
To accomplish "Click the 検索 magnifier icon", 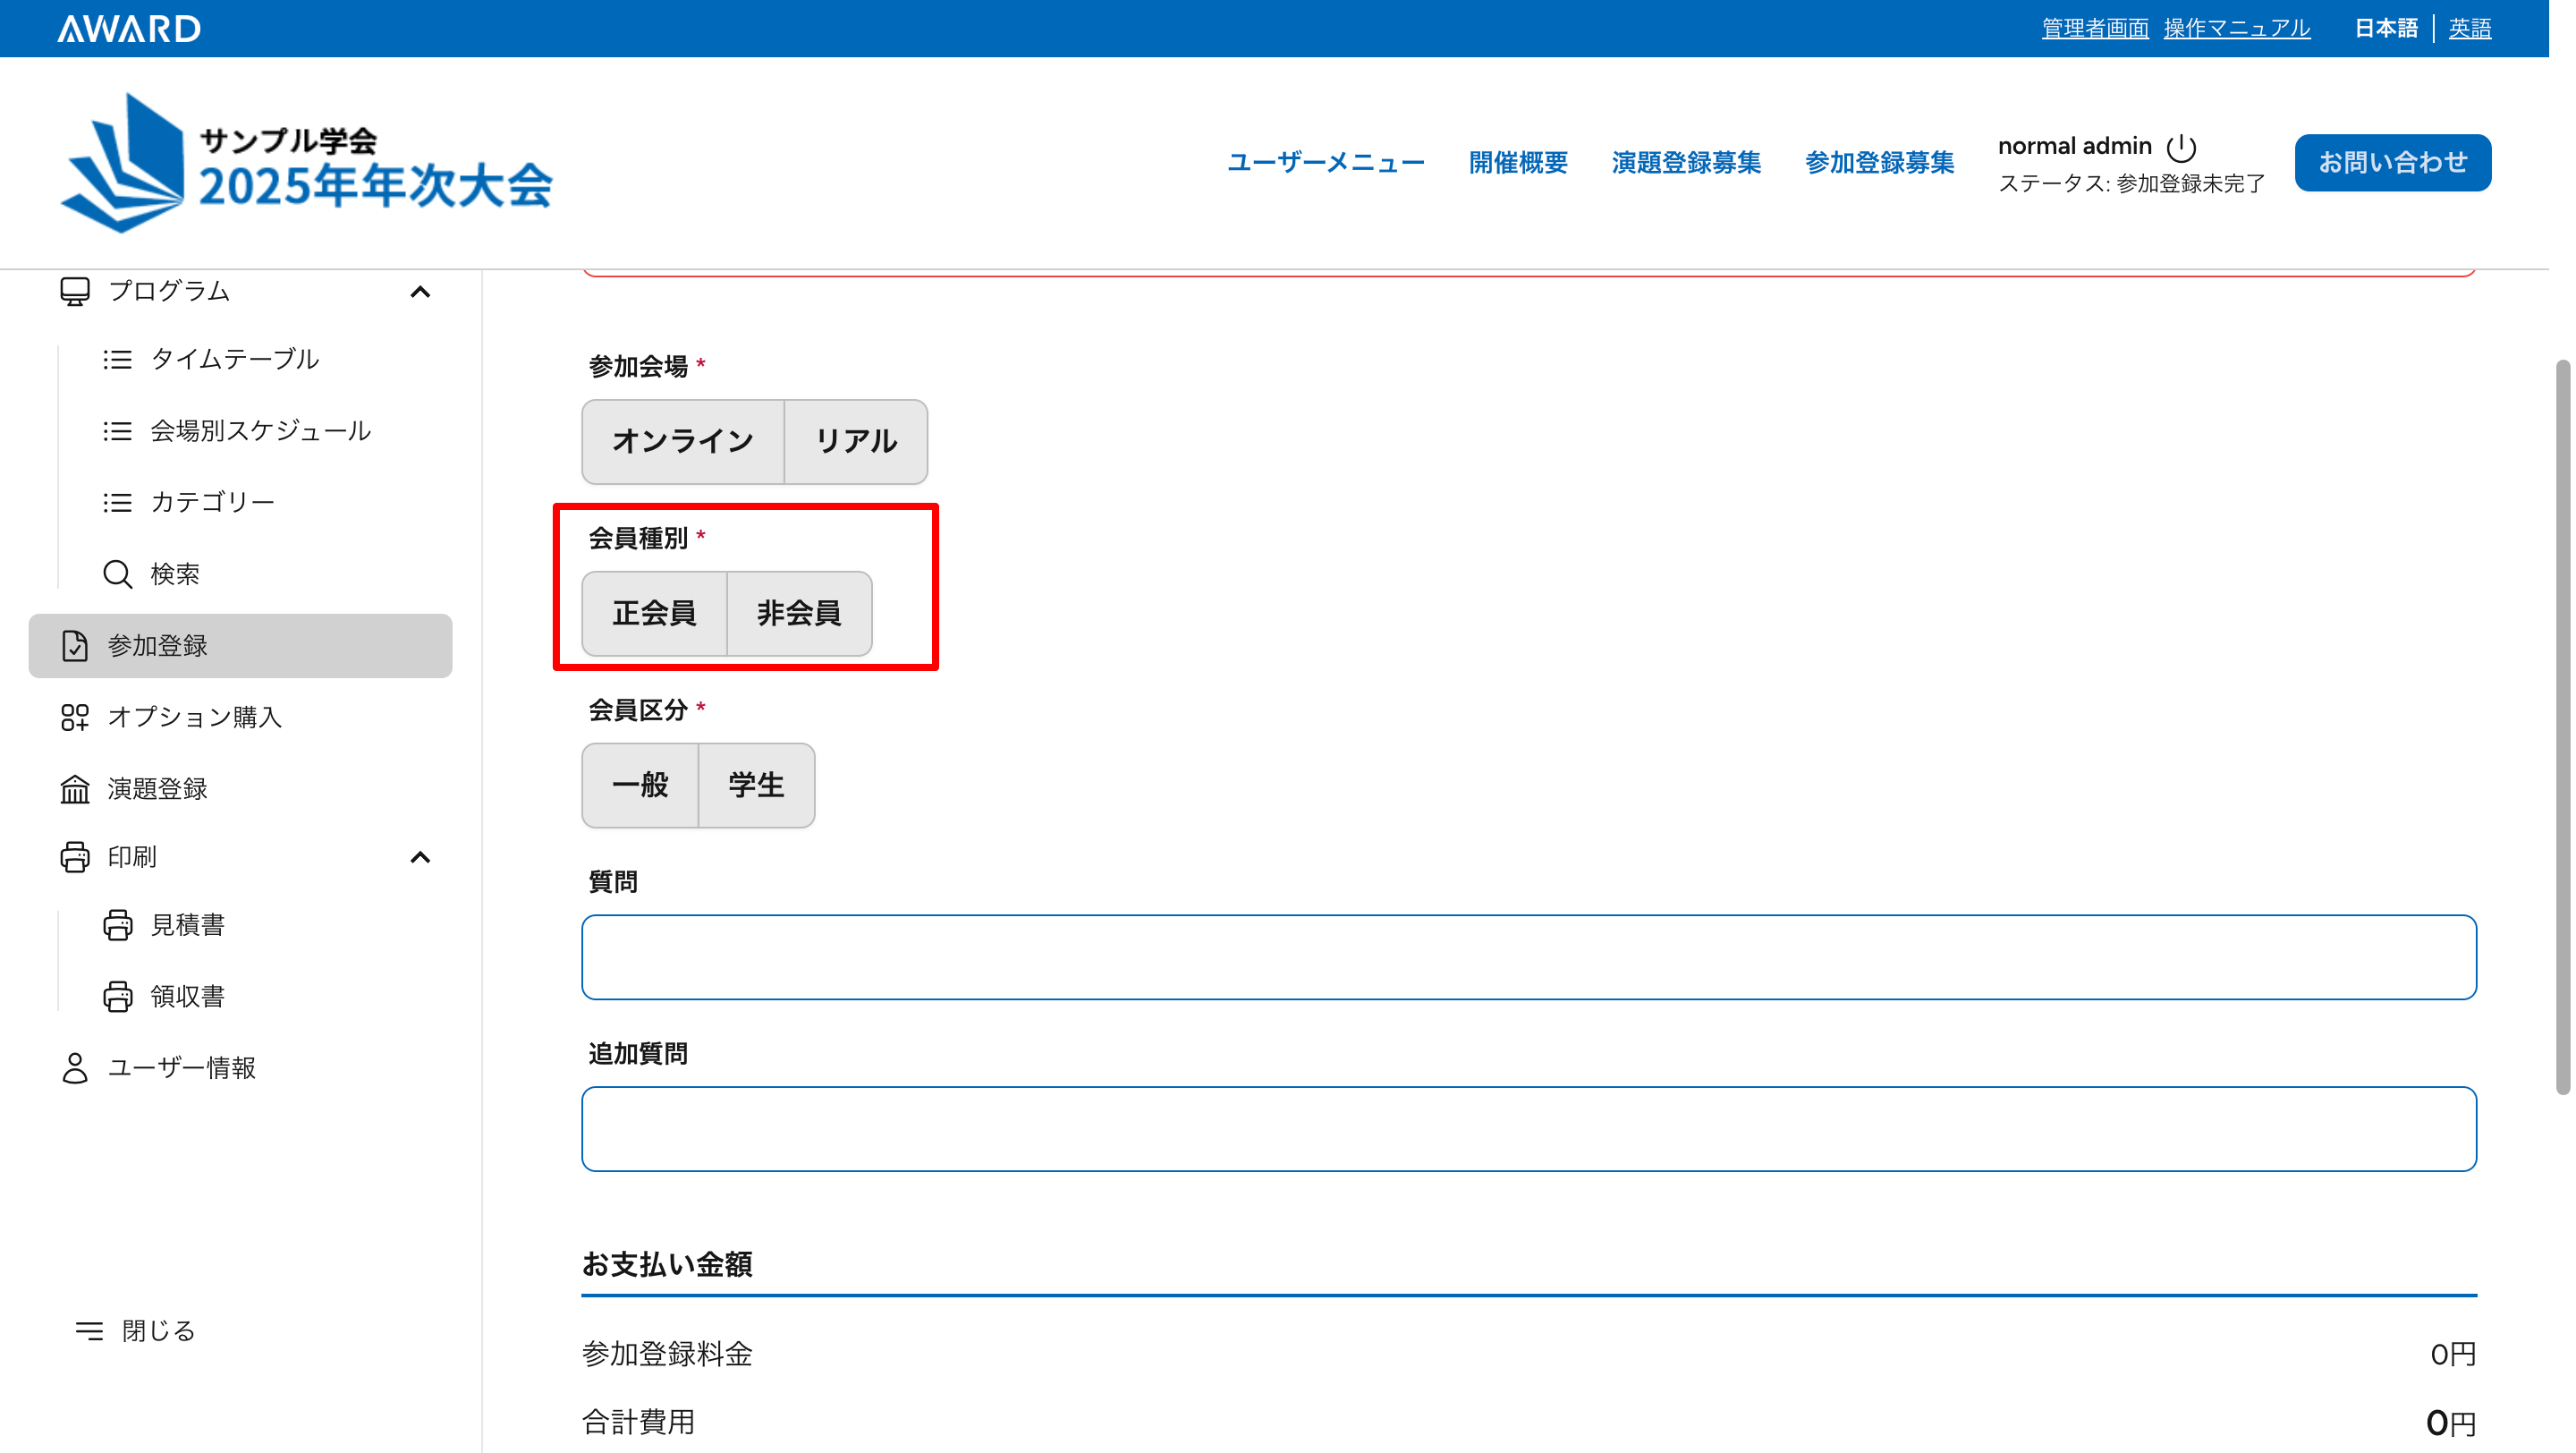I will pyautogui.click(x=118, y=574).
